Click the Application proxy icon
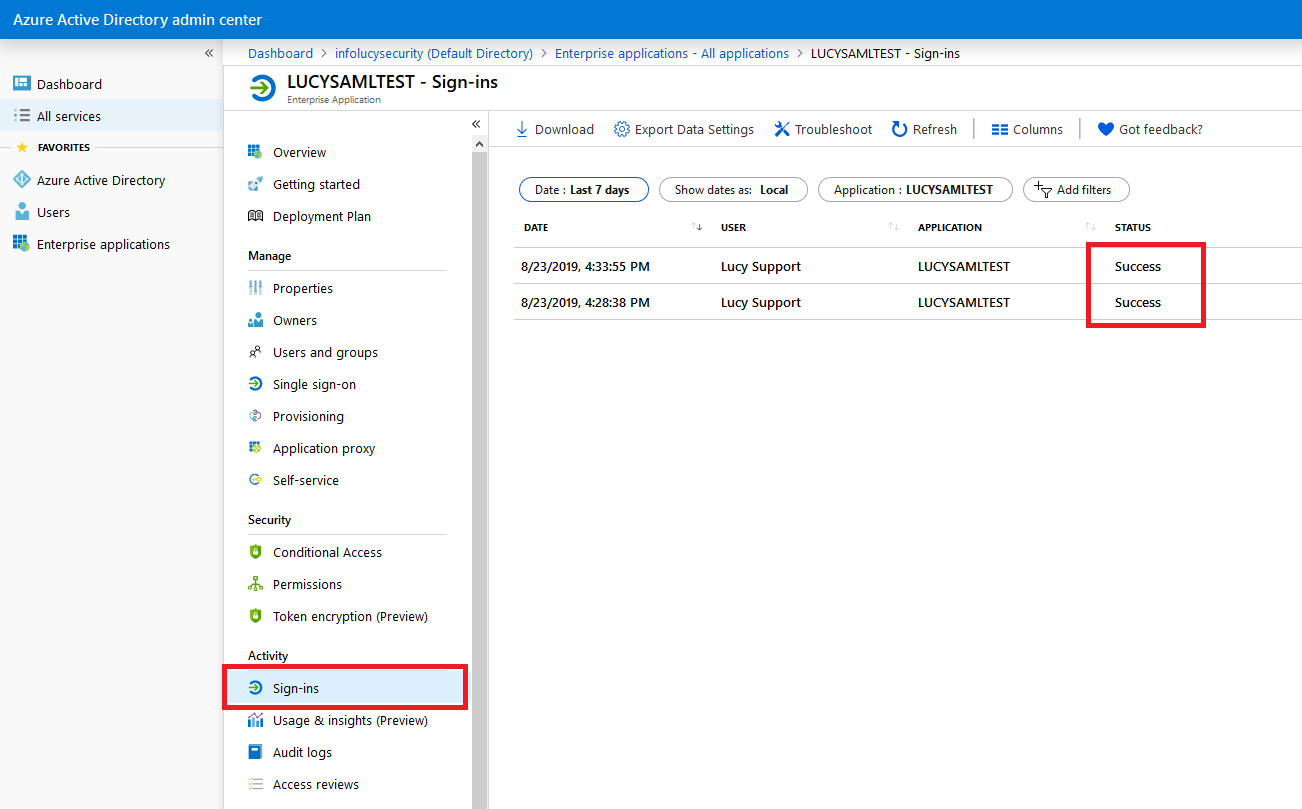Viewport: 1302px width, 809px height. pyautogui.click(x=255, y=448)
